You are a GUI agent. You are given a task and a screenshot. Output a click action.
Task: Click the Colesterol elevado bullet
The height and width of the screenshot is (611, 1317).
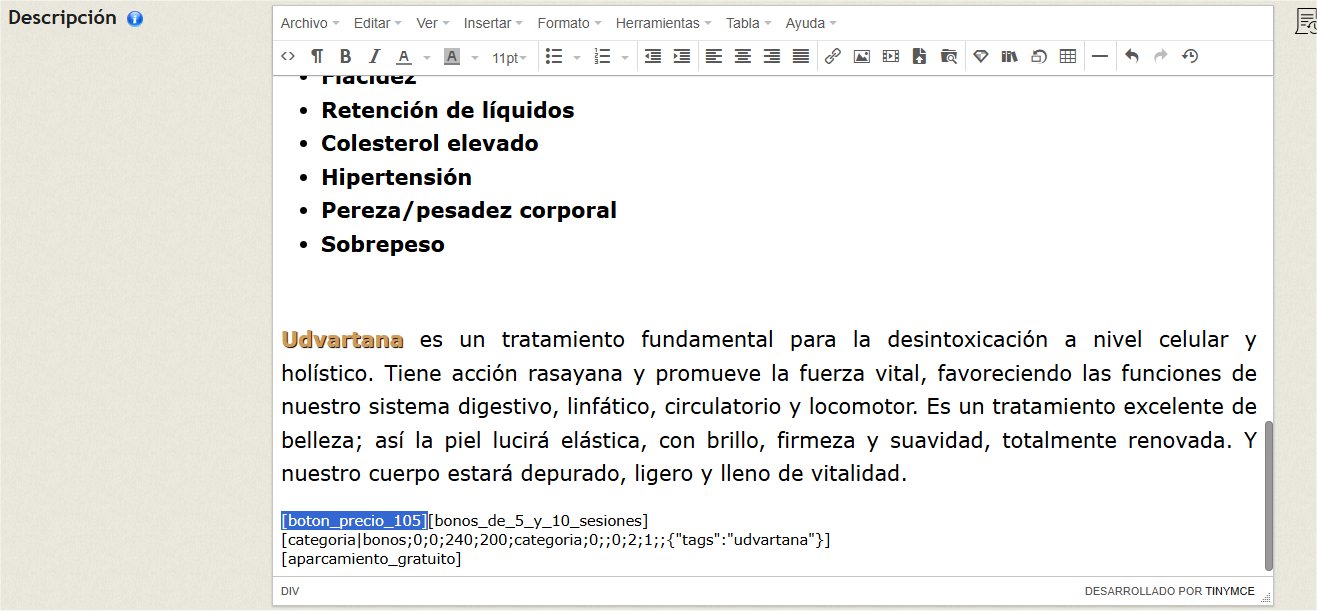(x=430, y=143)
